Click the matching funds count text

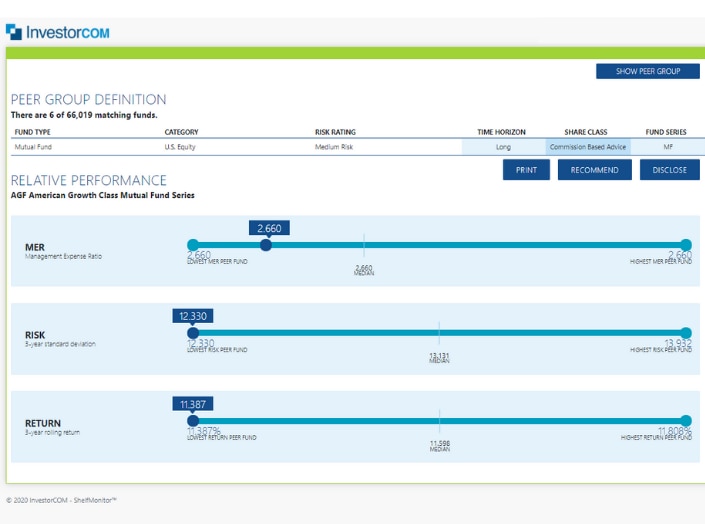tap(84, 115)
